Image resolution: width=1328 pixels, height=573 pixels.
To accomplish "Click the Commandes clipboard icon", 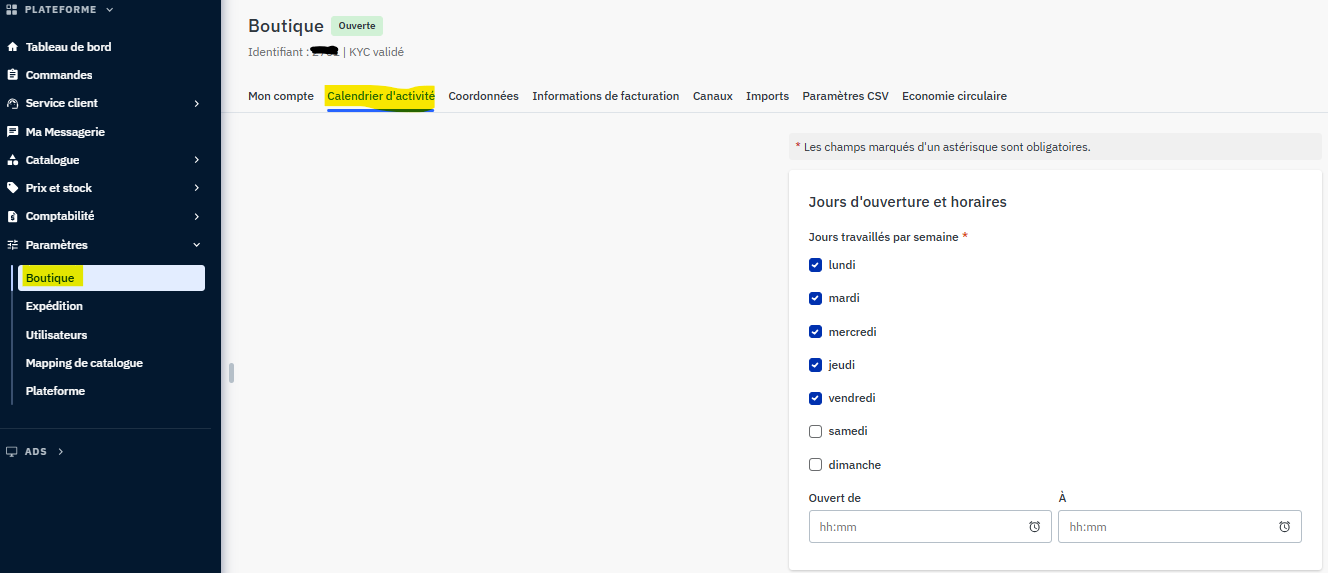I will coord(12,75).
